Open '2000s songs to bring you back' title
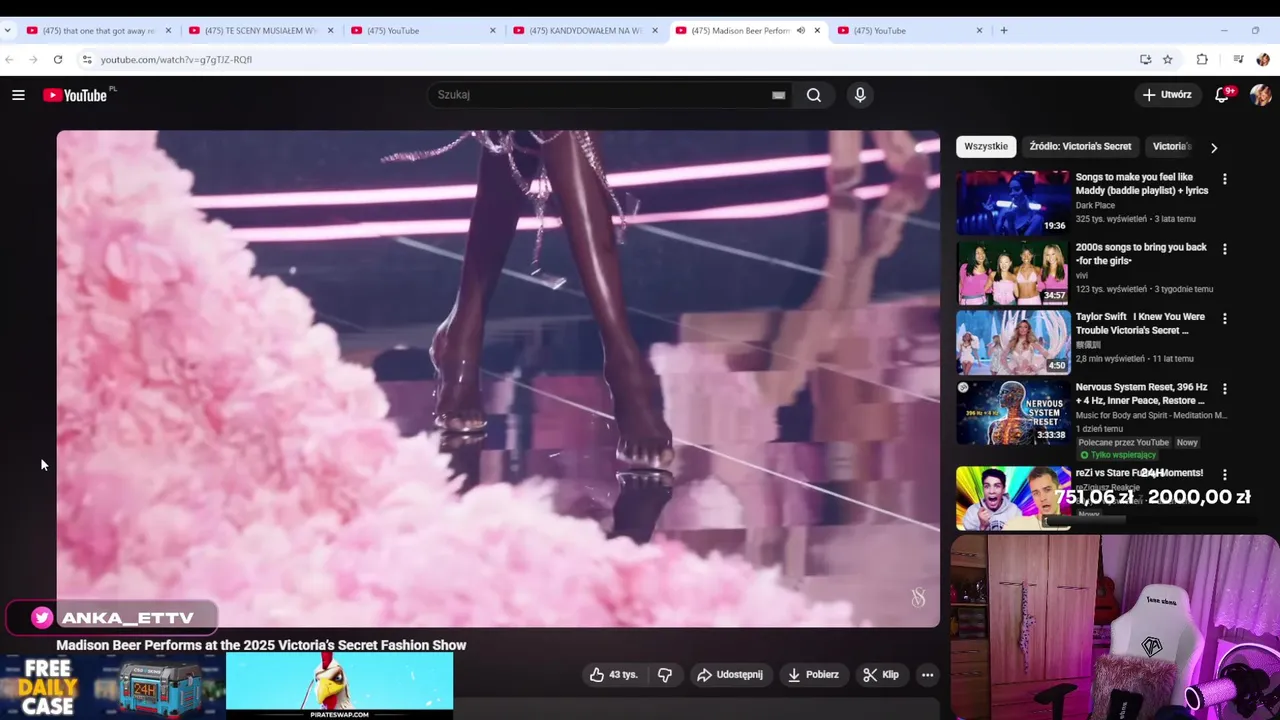1280x720 pixels. pyautogui.click(x=1141, y=254)
